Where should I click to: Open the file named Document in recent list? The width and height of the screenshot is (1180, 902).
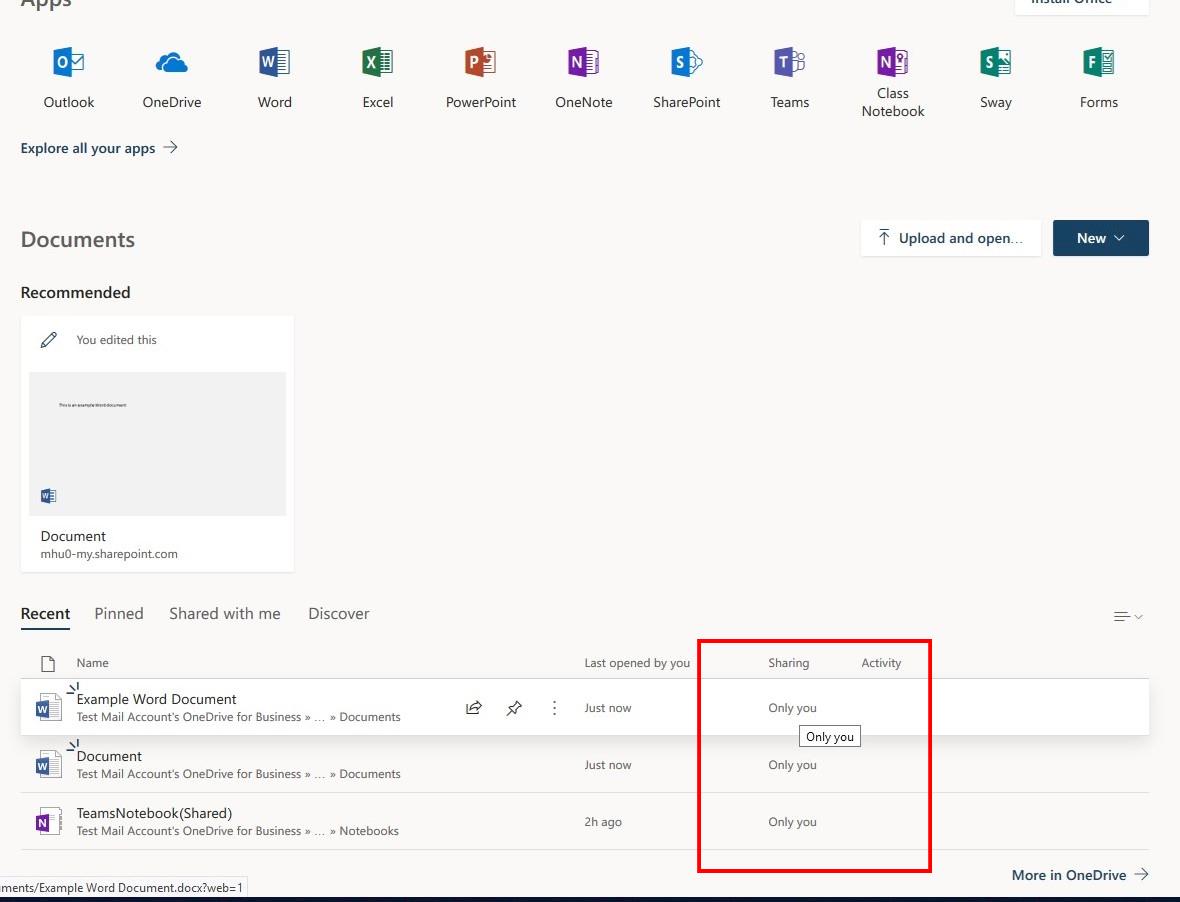(x=109, y=756)
